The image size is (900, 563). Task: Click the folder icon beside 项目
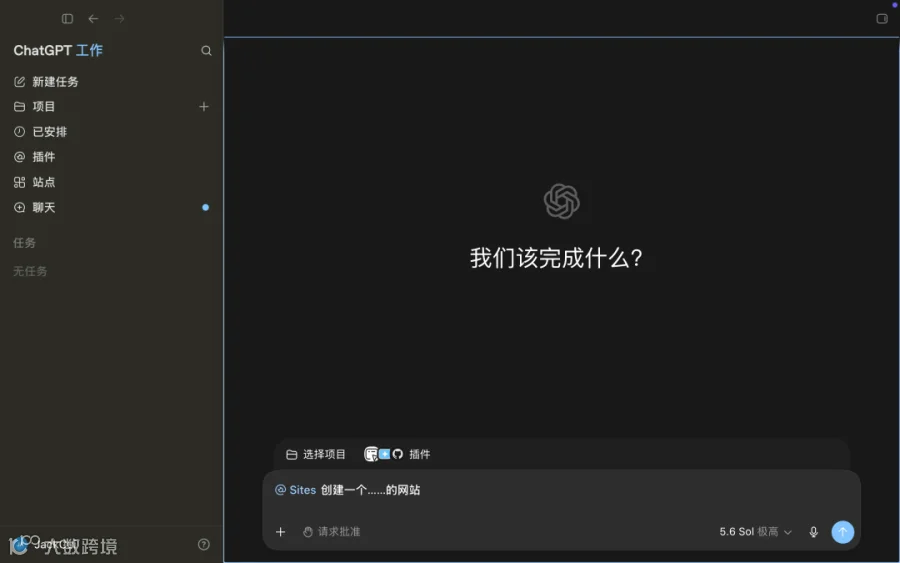[x=20, y=107]
